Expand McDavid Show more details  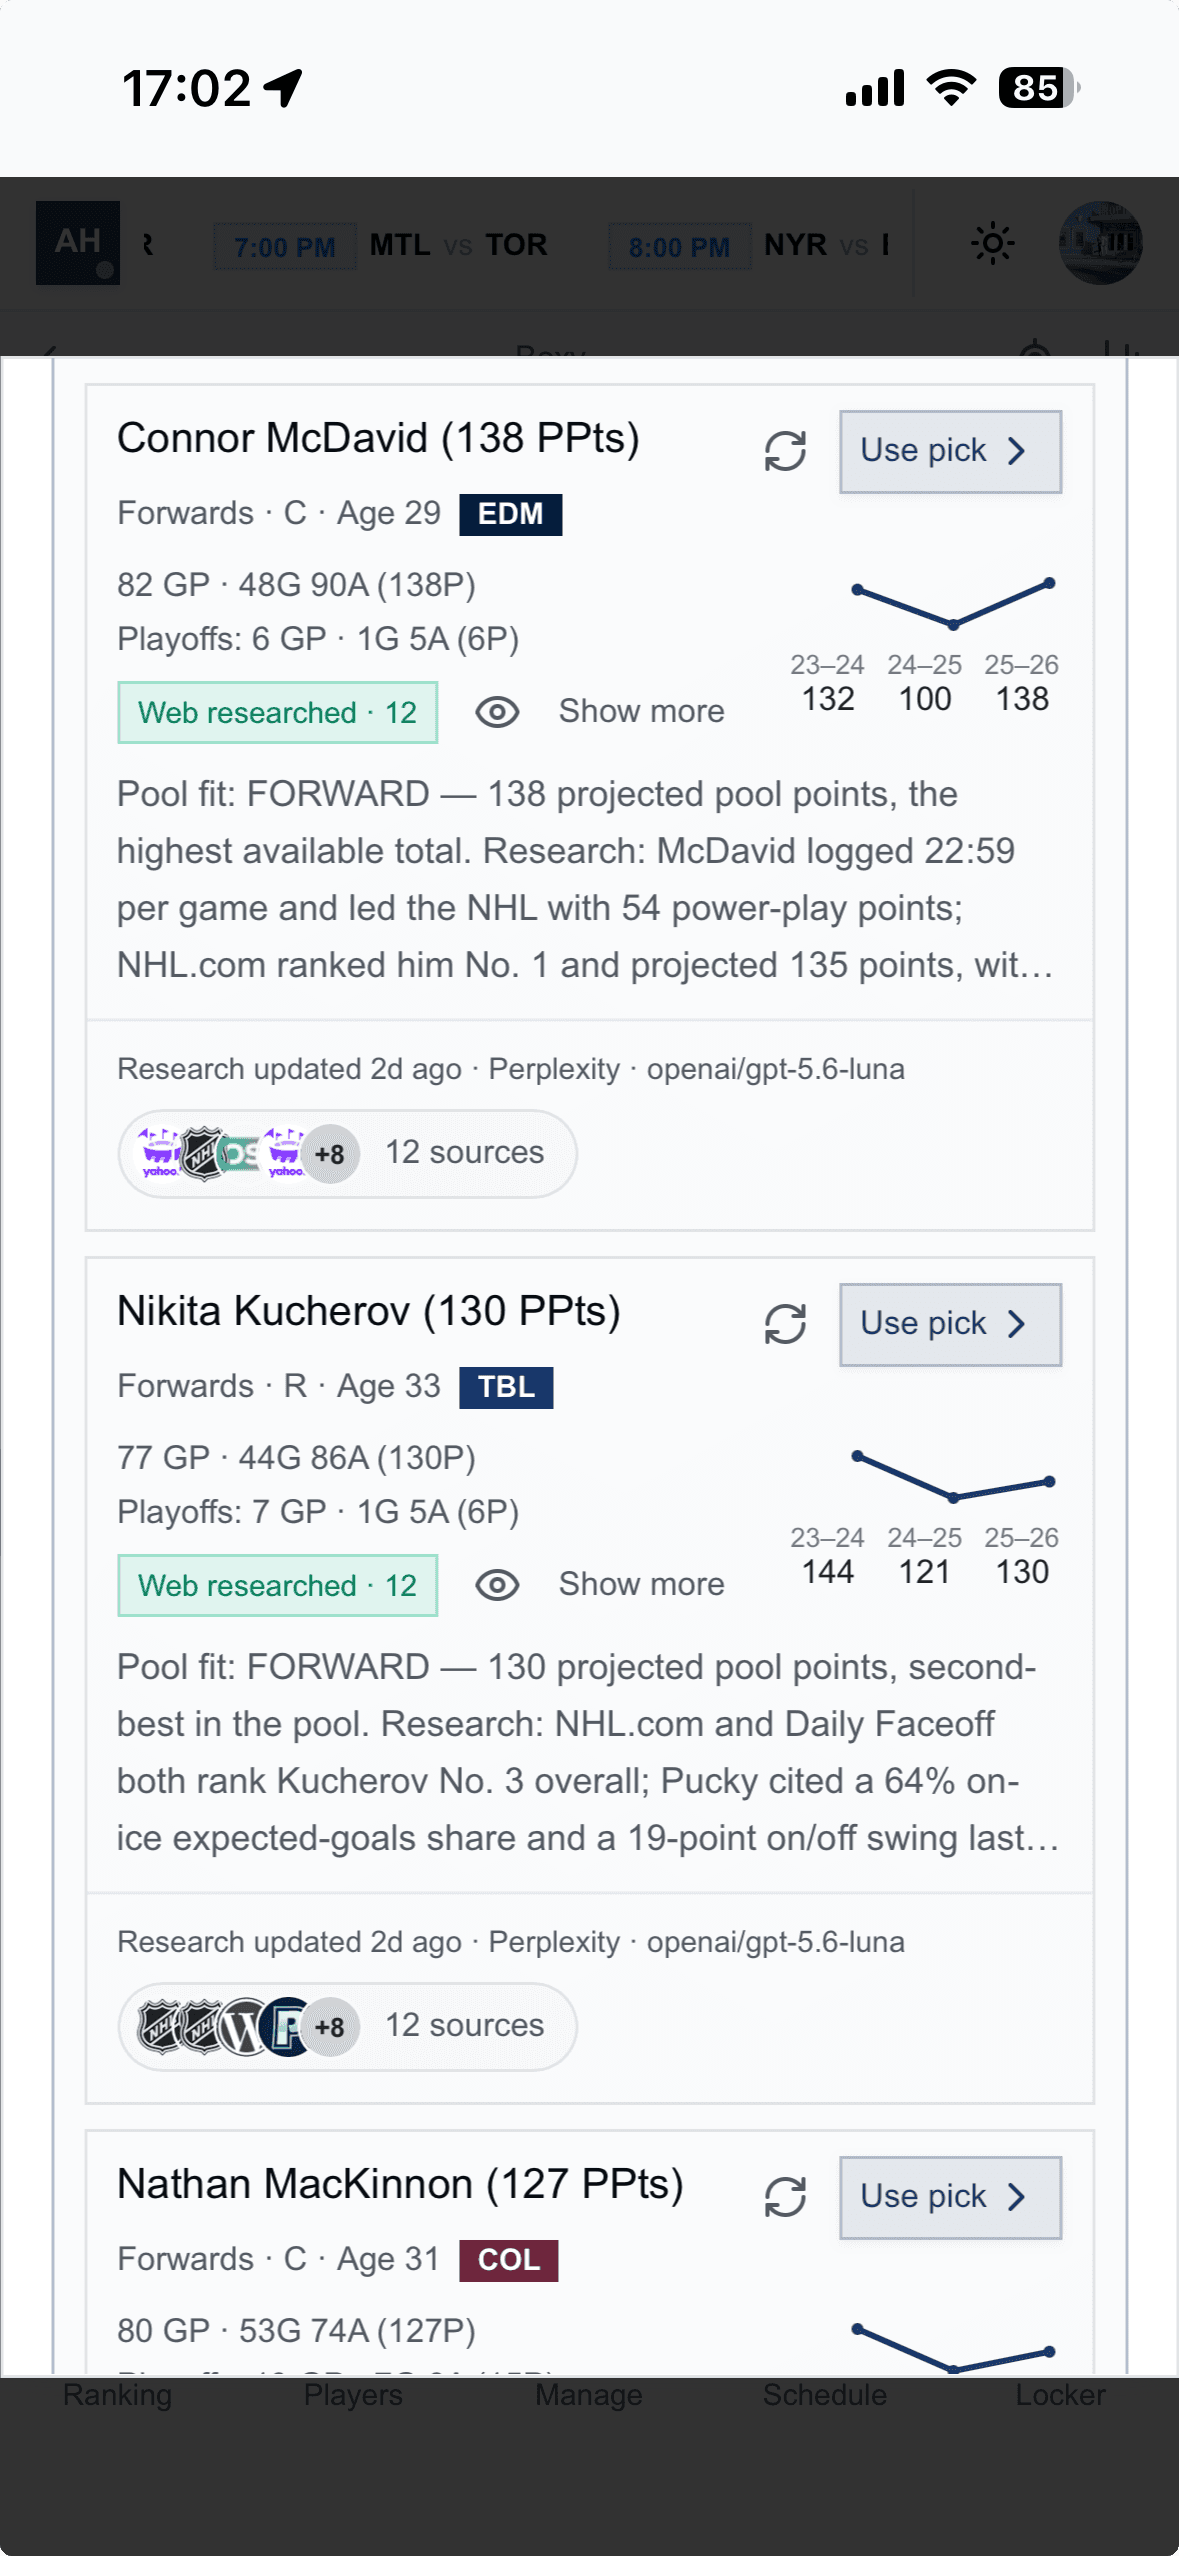coord(641,711)
